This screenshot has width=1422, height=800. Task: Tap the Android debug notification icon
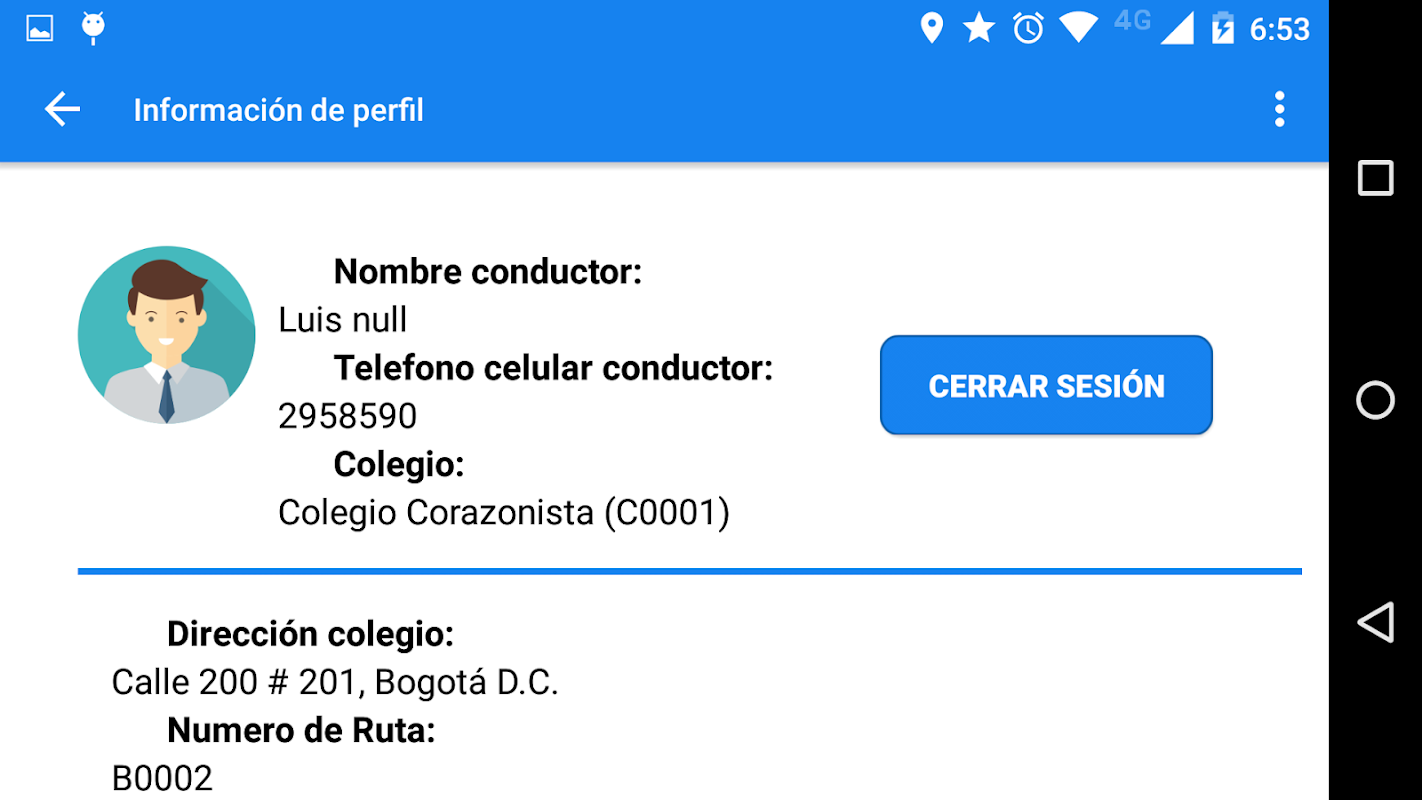(93, 28)
